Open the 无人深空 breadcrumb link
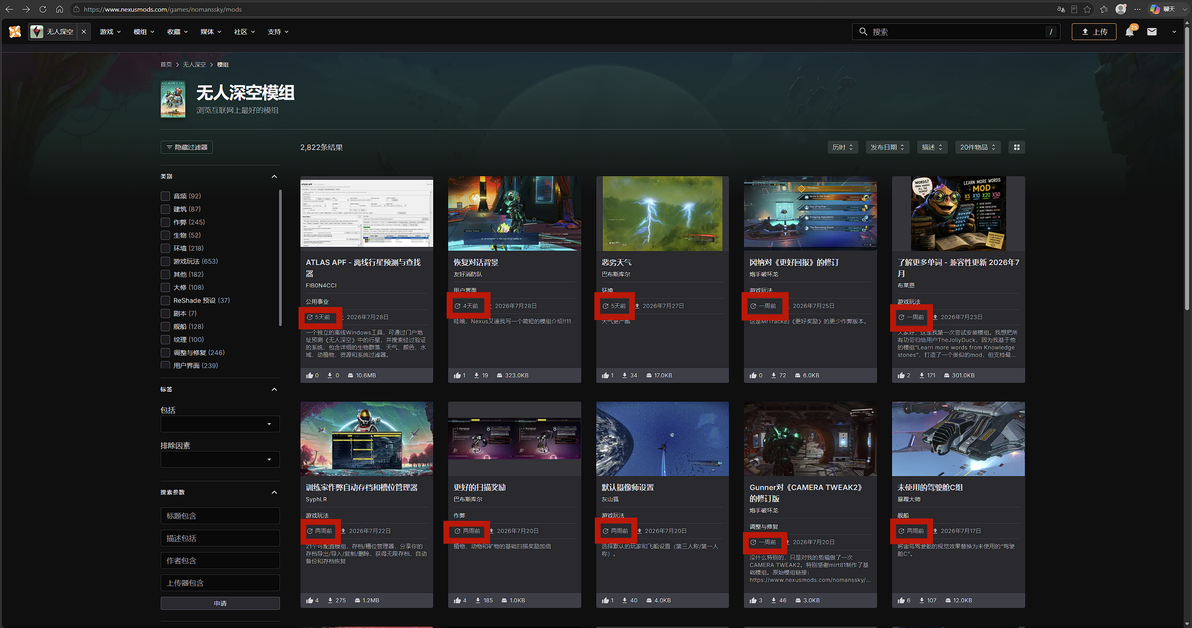This screenshot has height=628, width=1192. point(194,65)
